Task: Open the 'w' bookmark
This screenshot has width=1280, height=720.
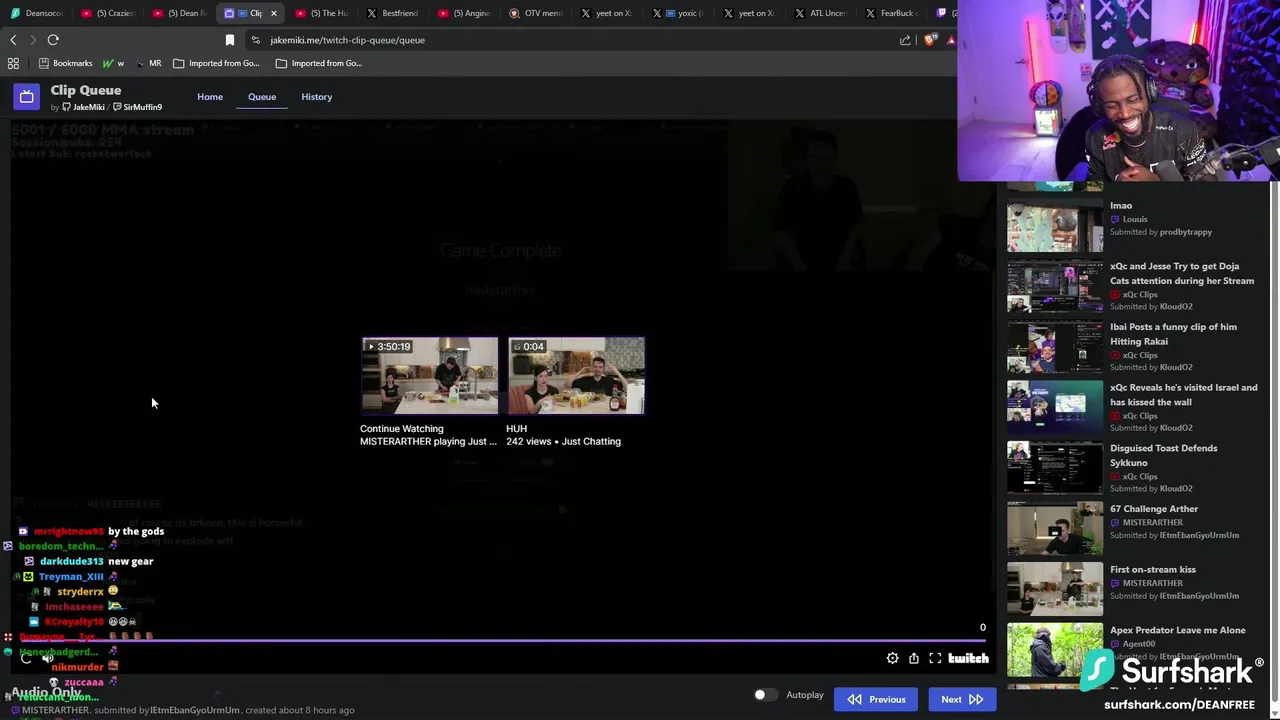Action: (113, 63)
